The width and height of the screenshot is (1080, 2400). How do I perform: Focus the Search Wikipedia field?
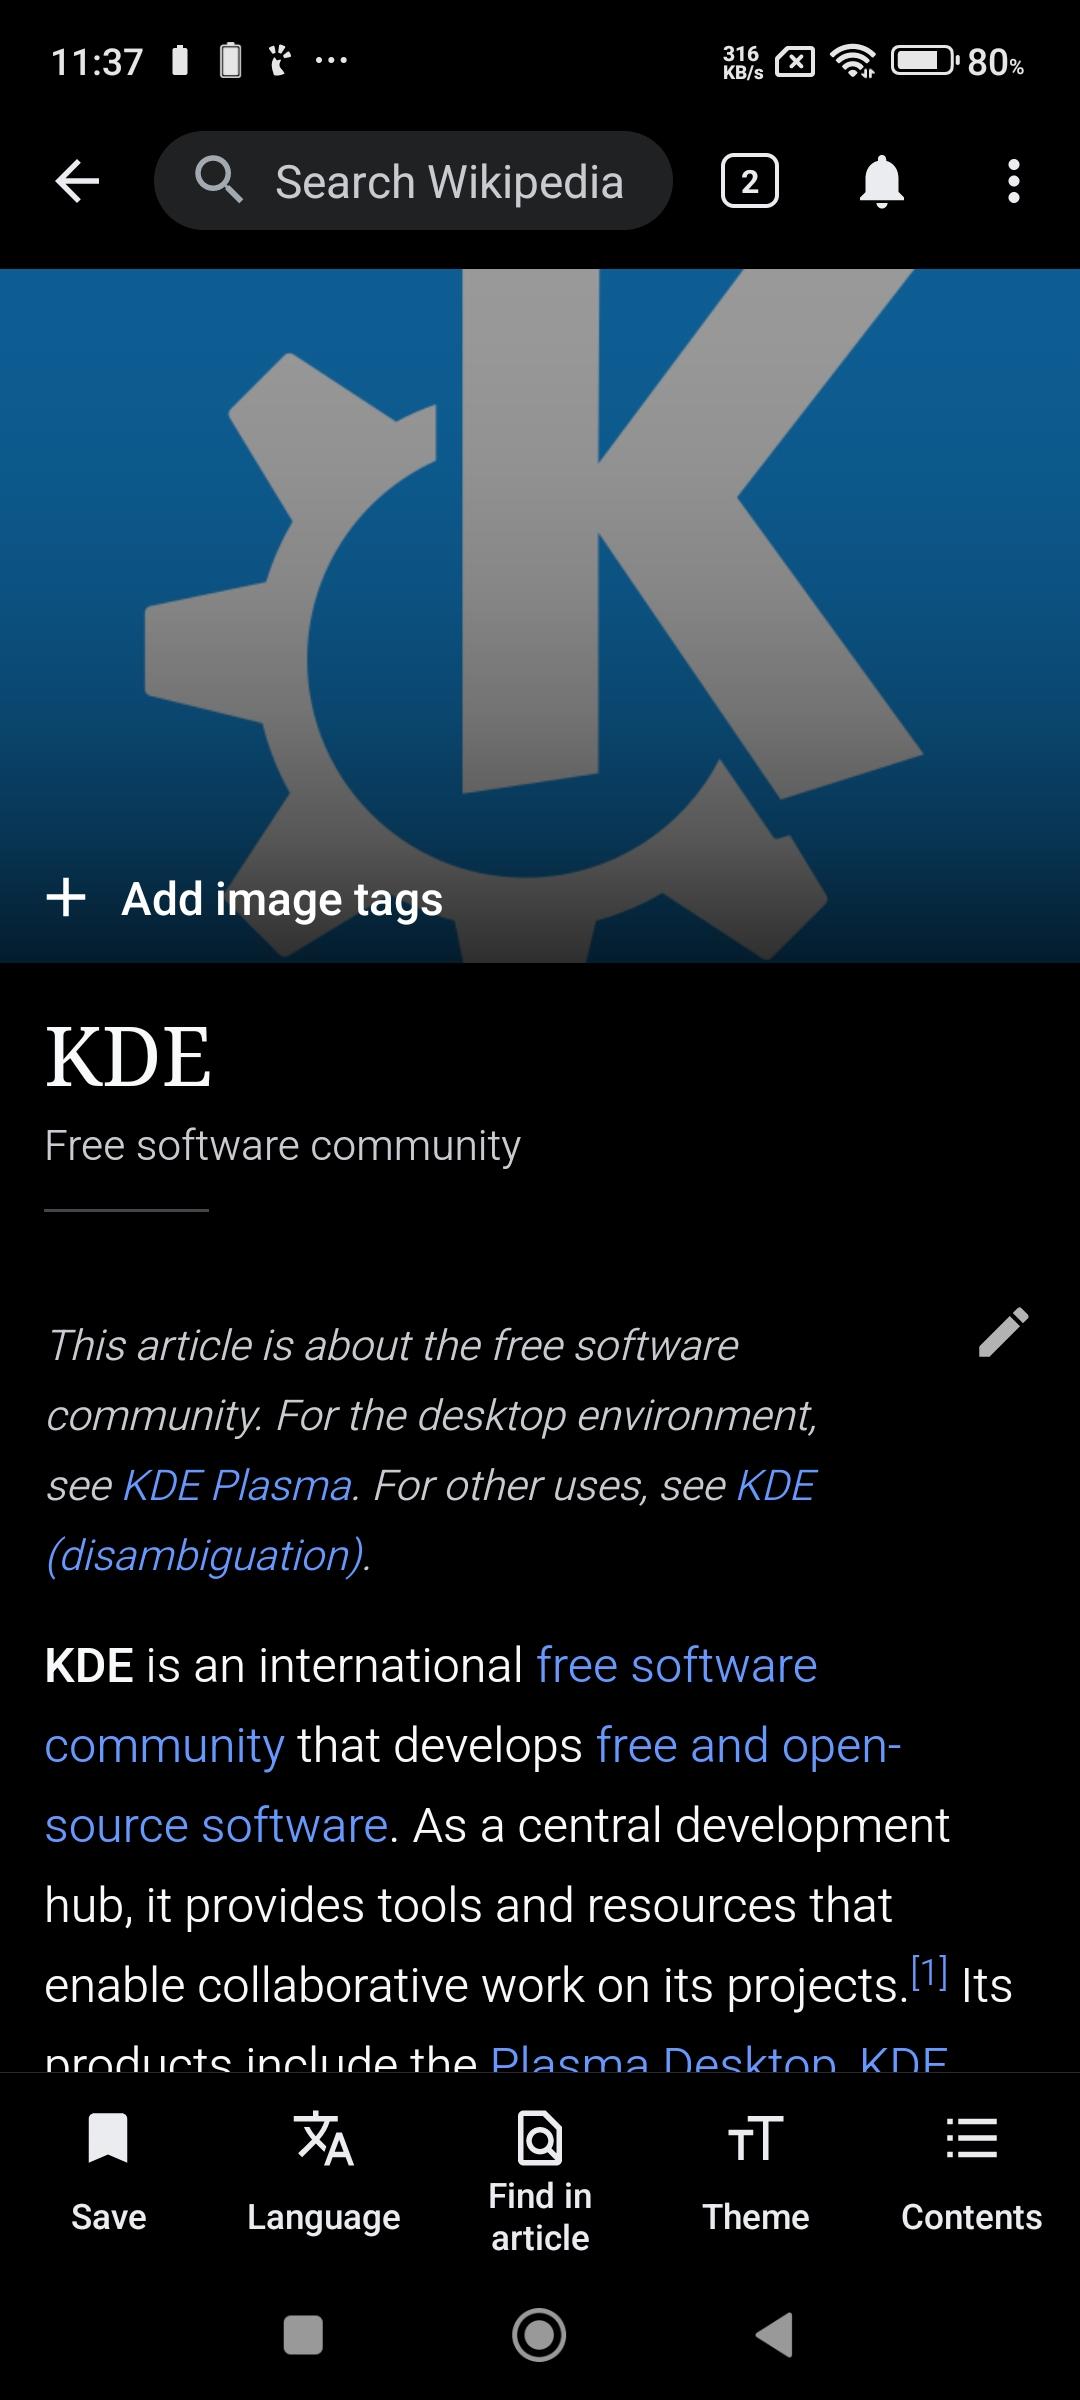[413, 181]
